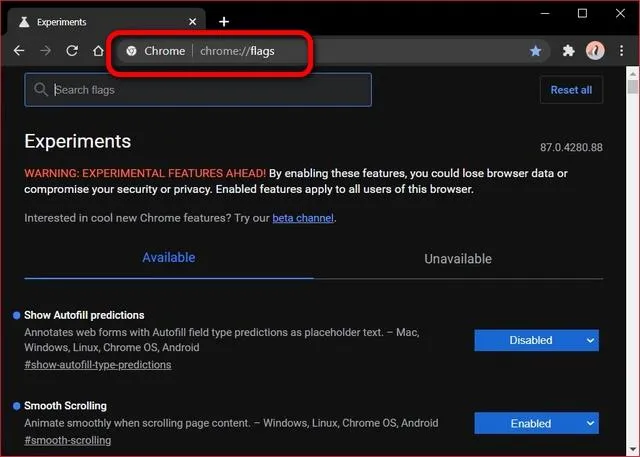Viewport: 640px width, 457px height.
Task: Open Smooth Scrolling Enabled dropdown
Action: click(536, 423)
